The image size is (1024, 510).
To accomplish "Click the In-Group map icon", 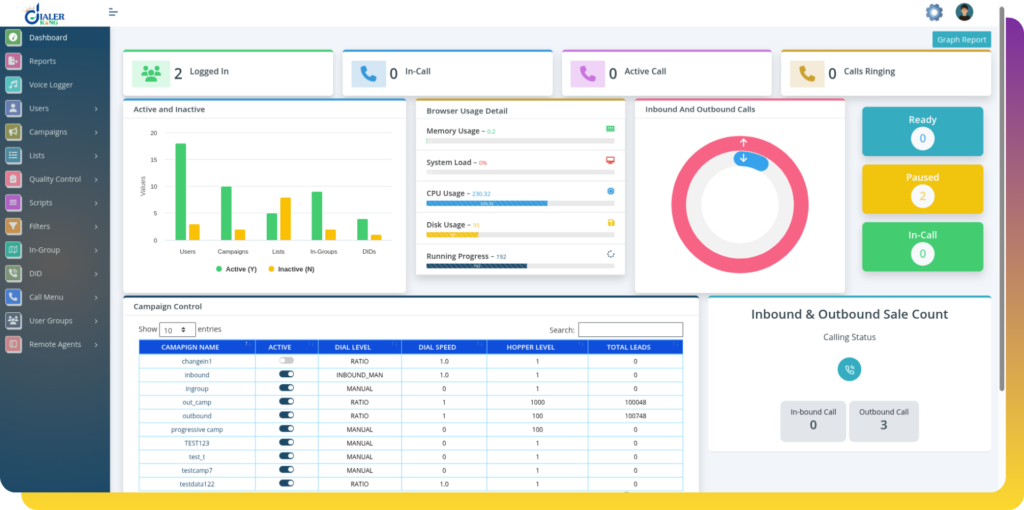I will click(14, 249).
